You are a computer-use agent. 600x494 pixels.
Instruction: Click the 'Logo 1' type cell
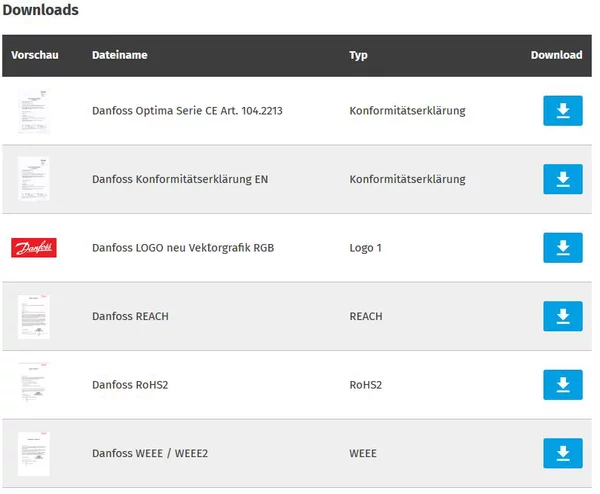[365, 248]
